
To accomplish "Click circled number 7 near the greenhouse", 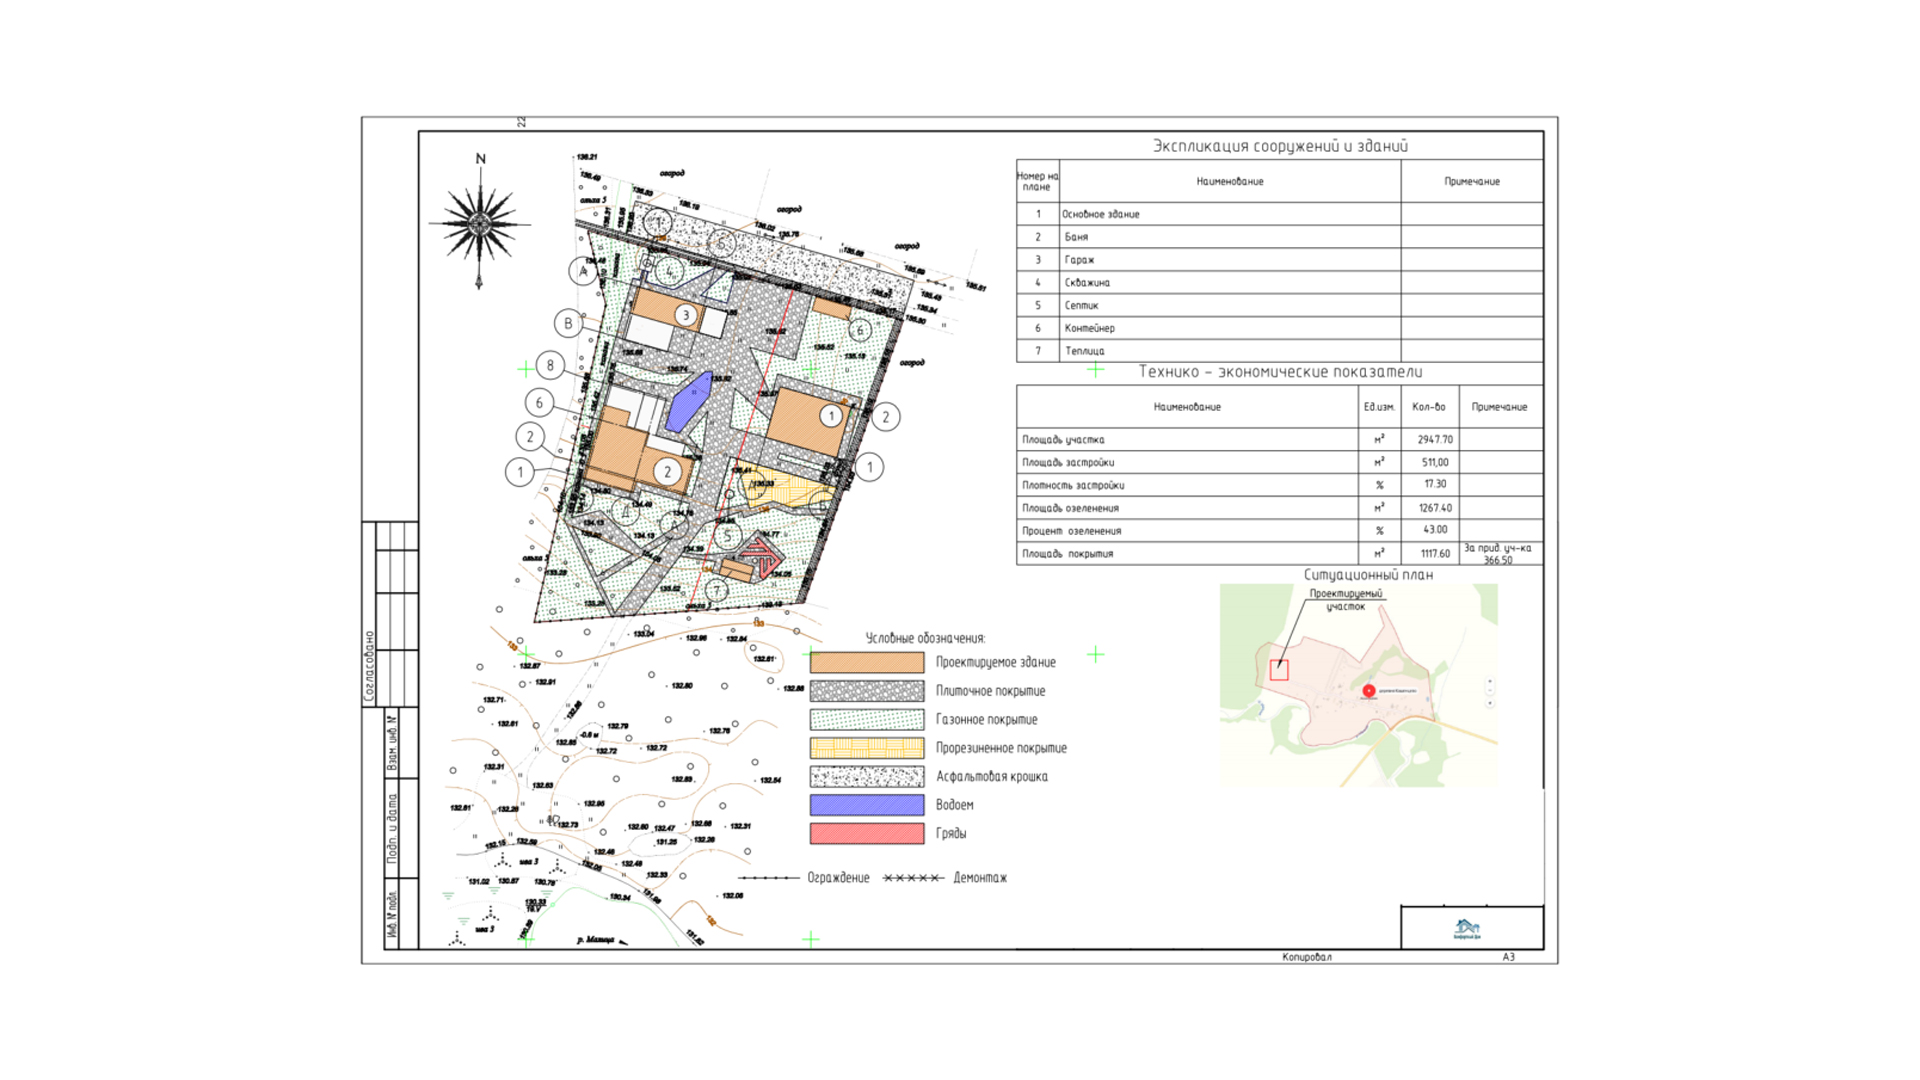I will pos(716,591).
